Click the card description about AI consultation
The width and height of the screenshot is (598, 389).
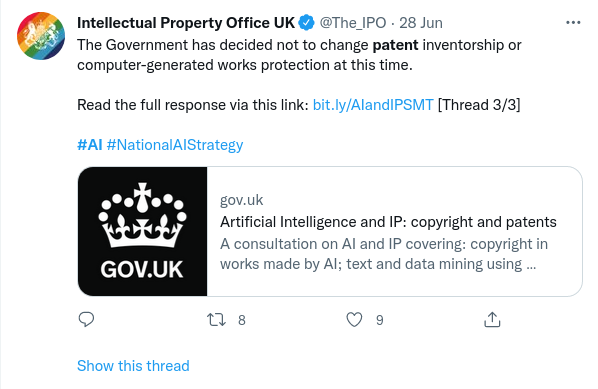(384, 254)
